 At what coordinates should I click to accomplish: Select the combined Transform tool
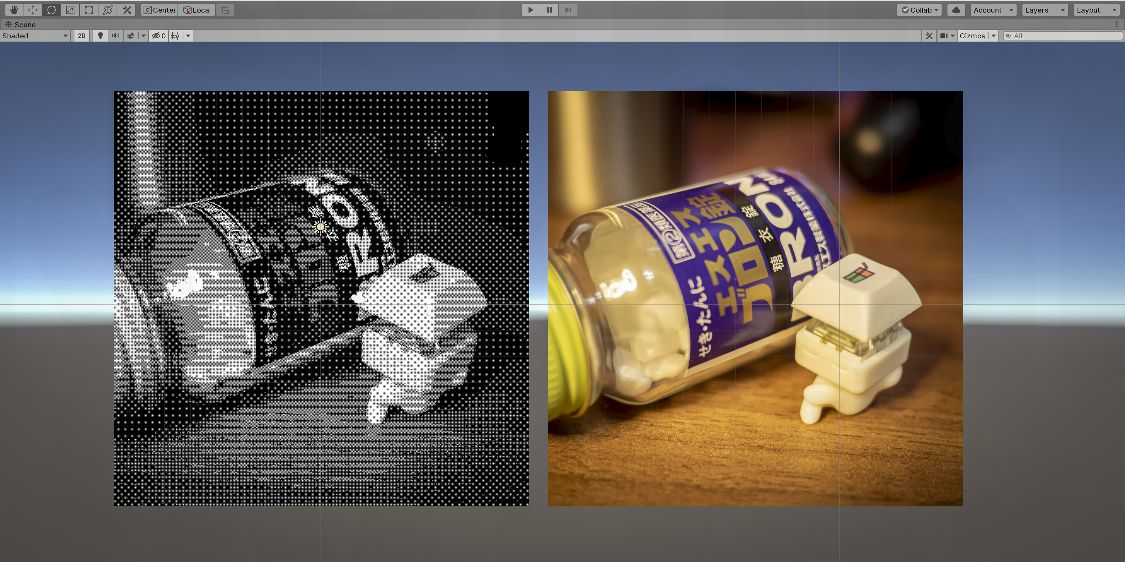pyautogui.click(x=107, y=10)
